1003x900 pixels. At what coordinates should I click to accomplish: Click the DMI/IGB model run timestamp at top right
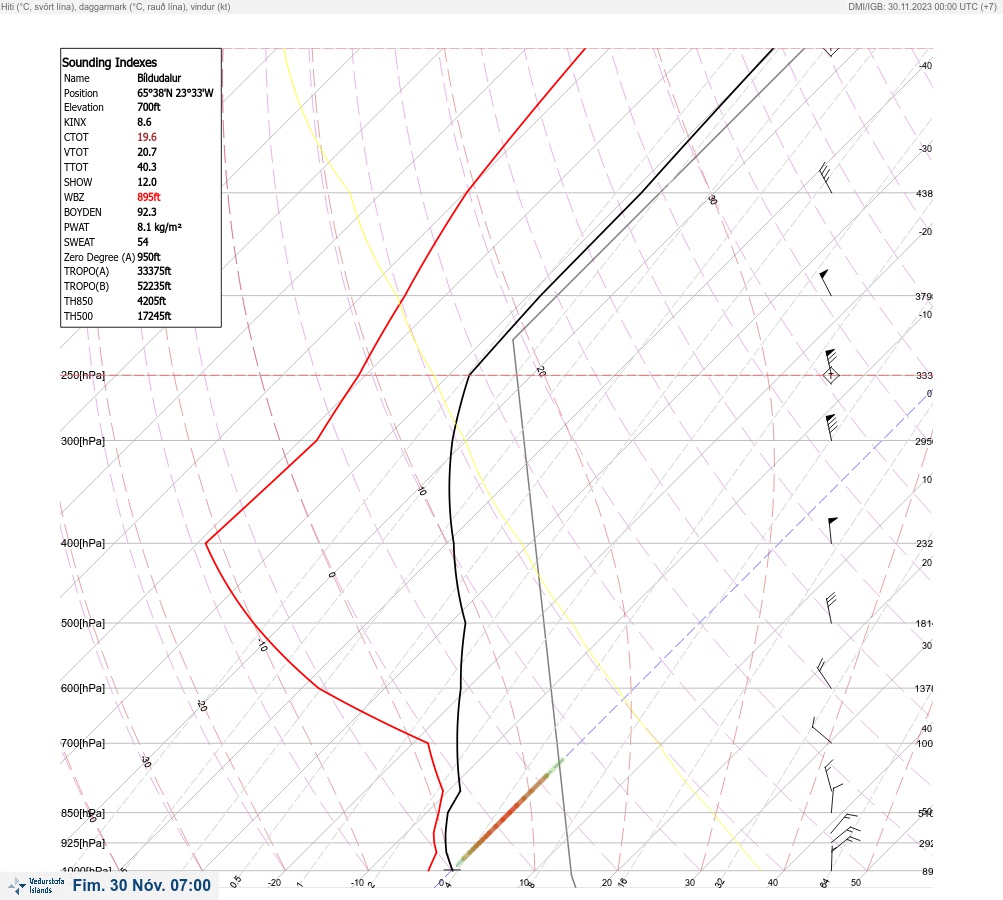point(922,7)
